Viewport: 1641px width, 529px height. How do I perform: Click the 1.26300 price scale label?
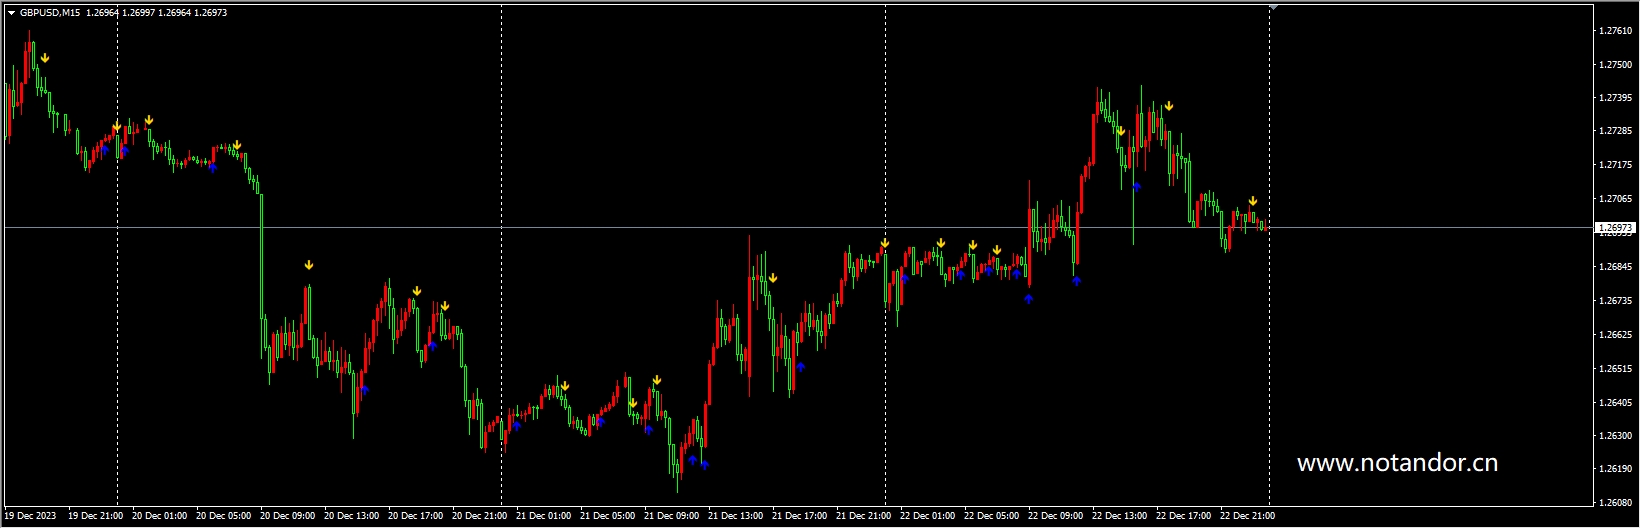point(1614,436)
